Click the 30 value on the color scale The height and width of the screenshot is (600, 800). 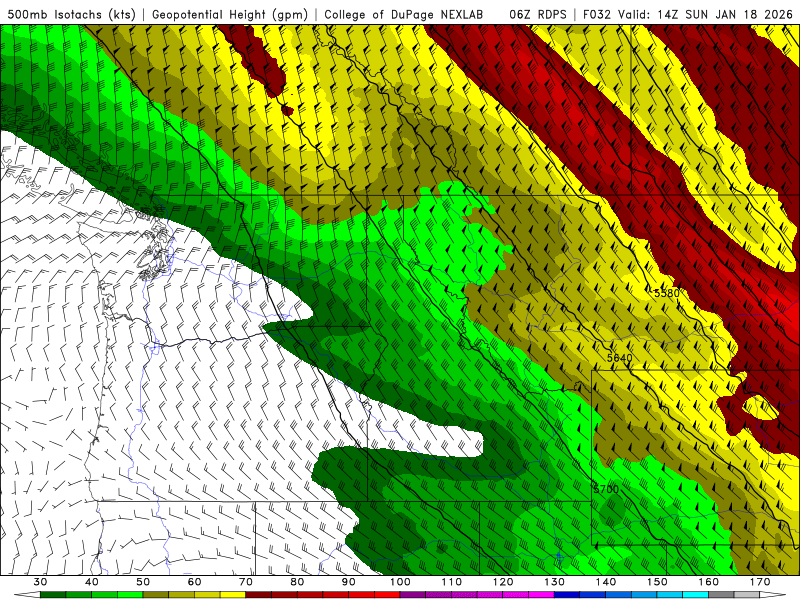tap(40, 582)
